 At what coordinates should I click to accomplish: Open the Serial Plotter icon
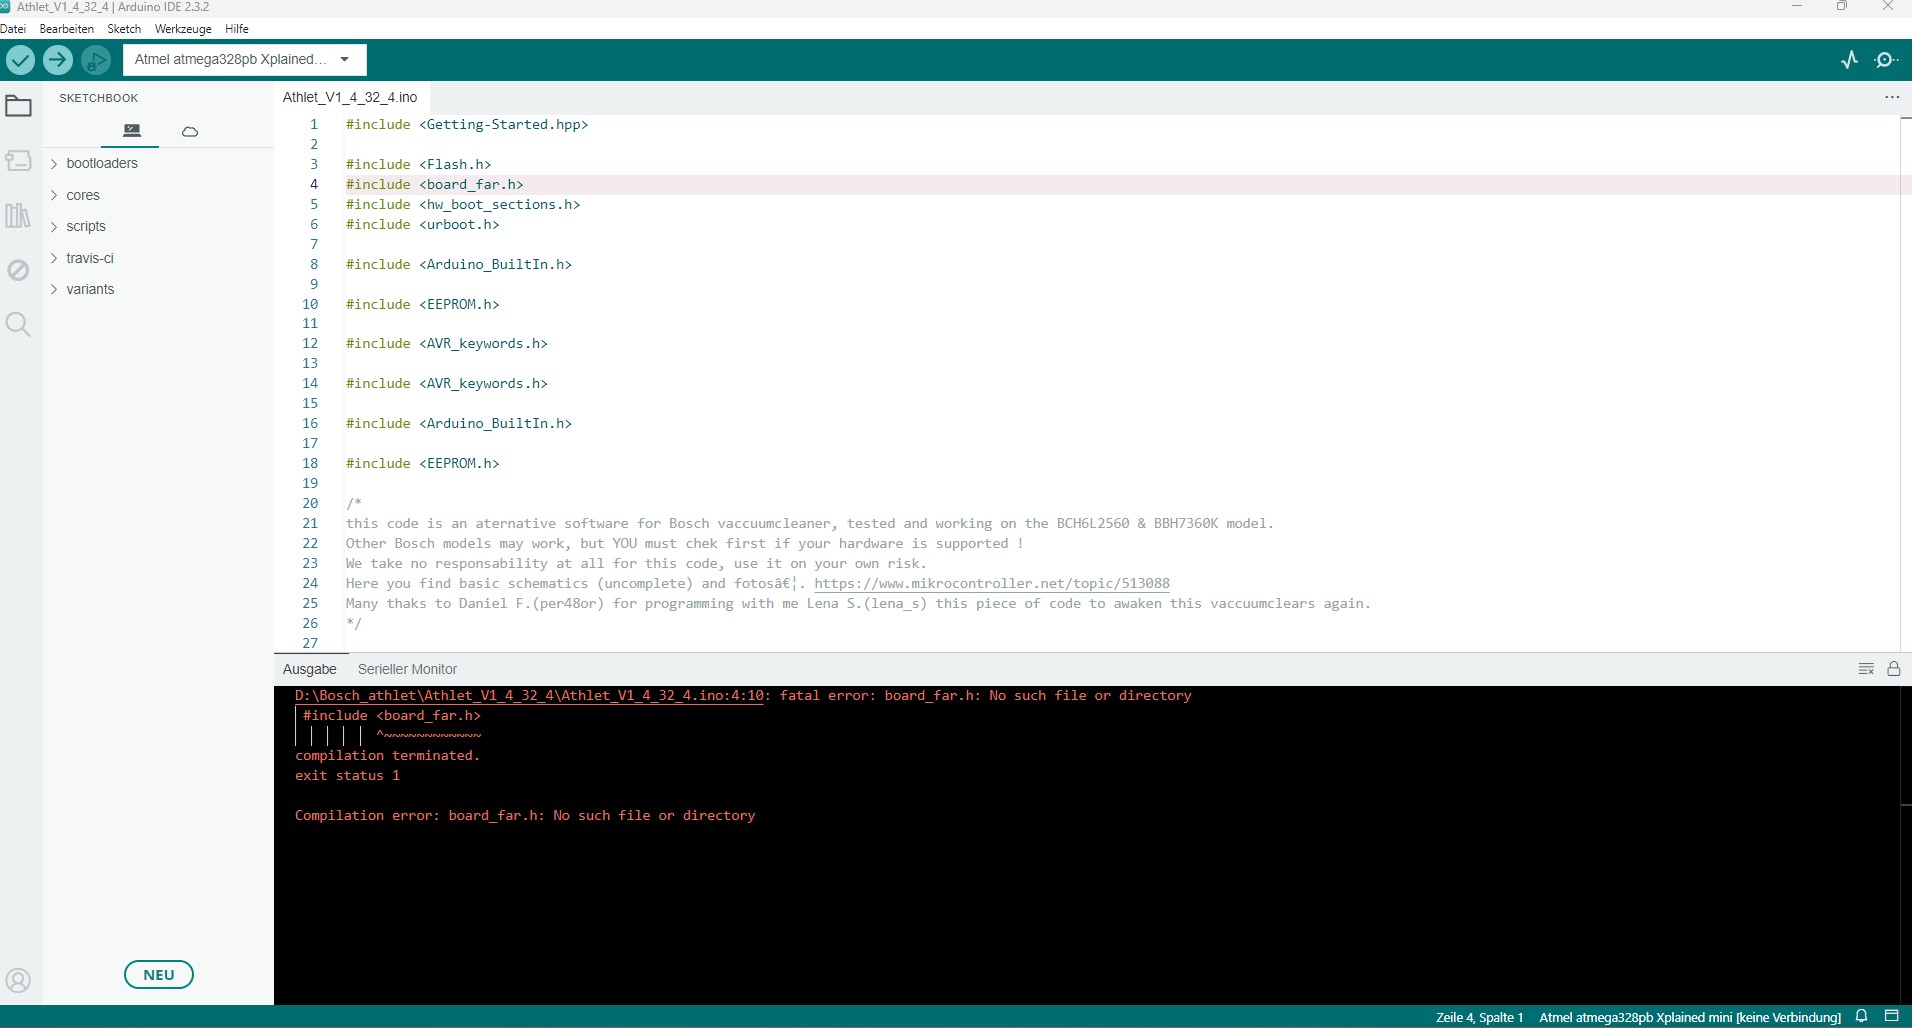[1849, 60]
